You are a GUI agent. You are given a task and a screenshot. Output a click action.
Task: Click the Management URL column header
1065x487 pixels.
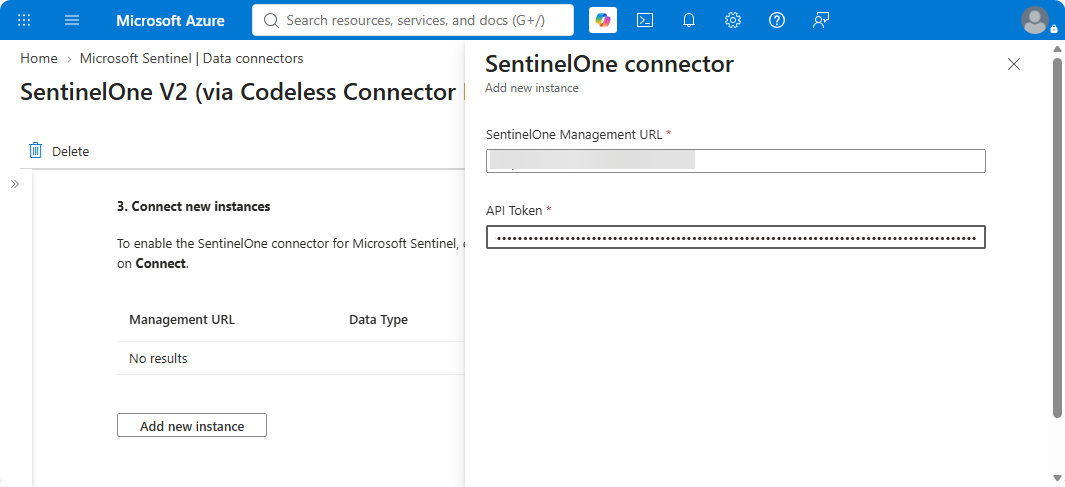tap(182, 319)
